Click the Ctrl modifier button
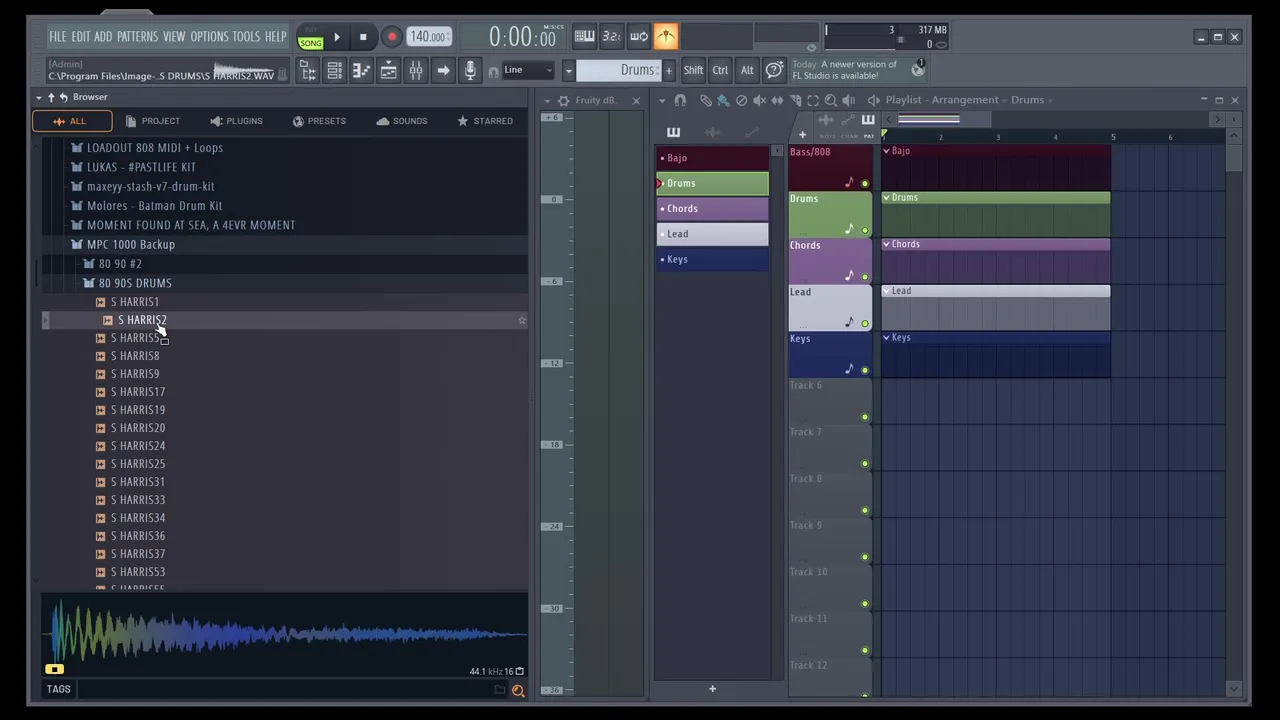The width and height of the screenshot is (1280, 720). 720,70
